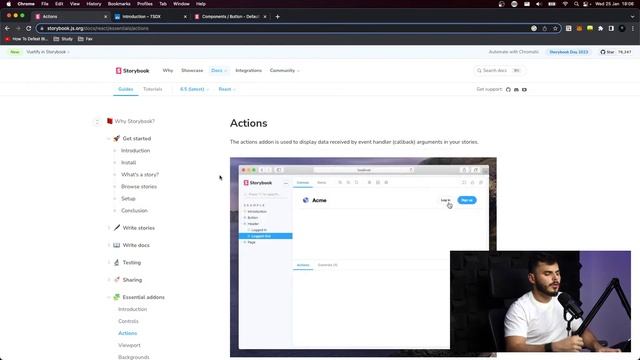
Task: Open the Chrome profile avatar
Action: [x=622, y=28]
